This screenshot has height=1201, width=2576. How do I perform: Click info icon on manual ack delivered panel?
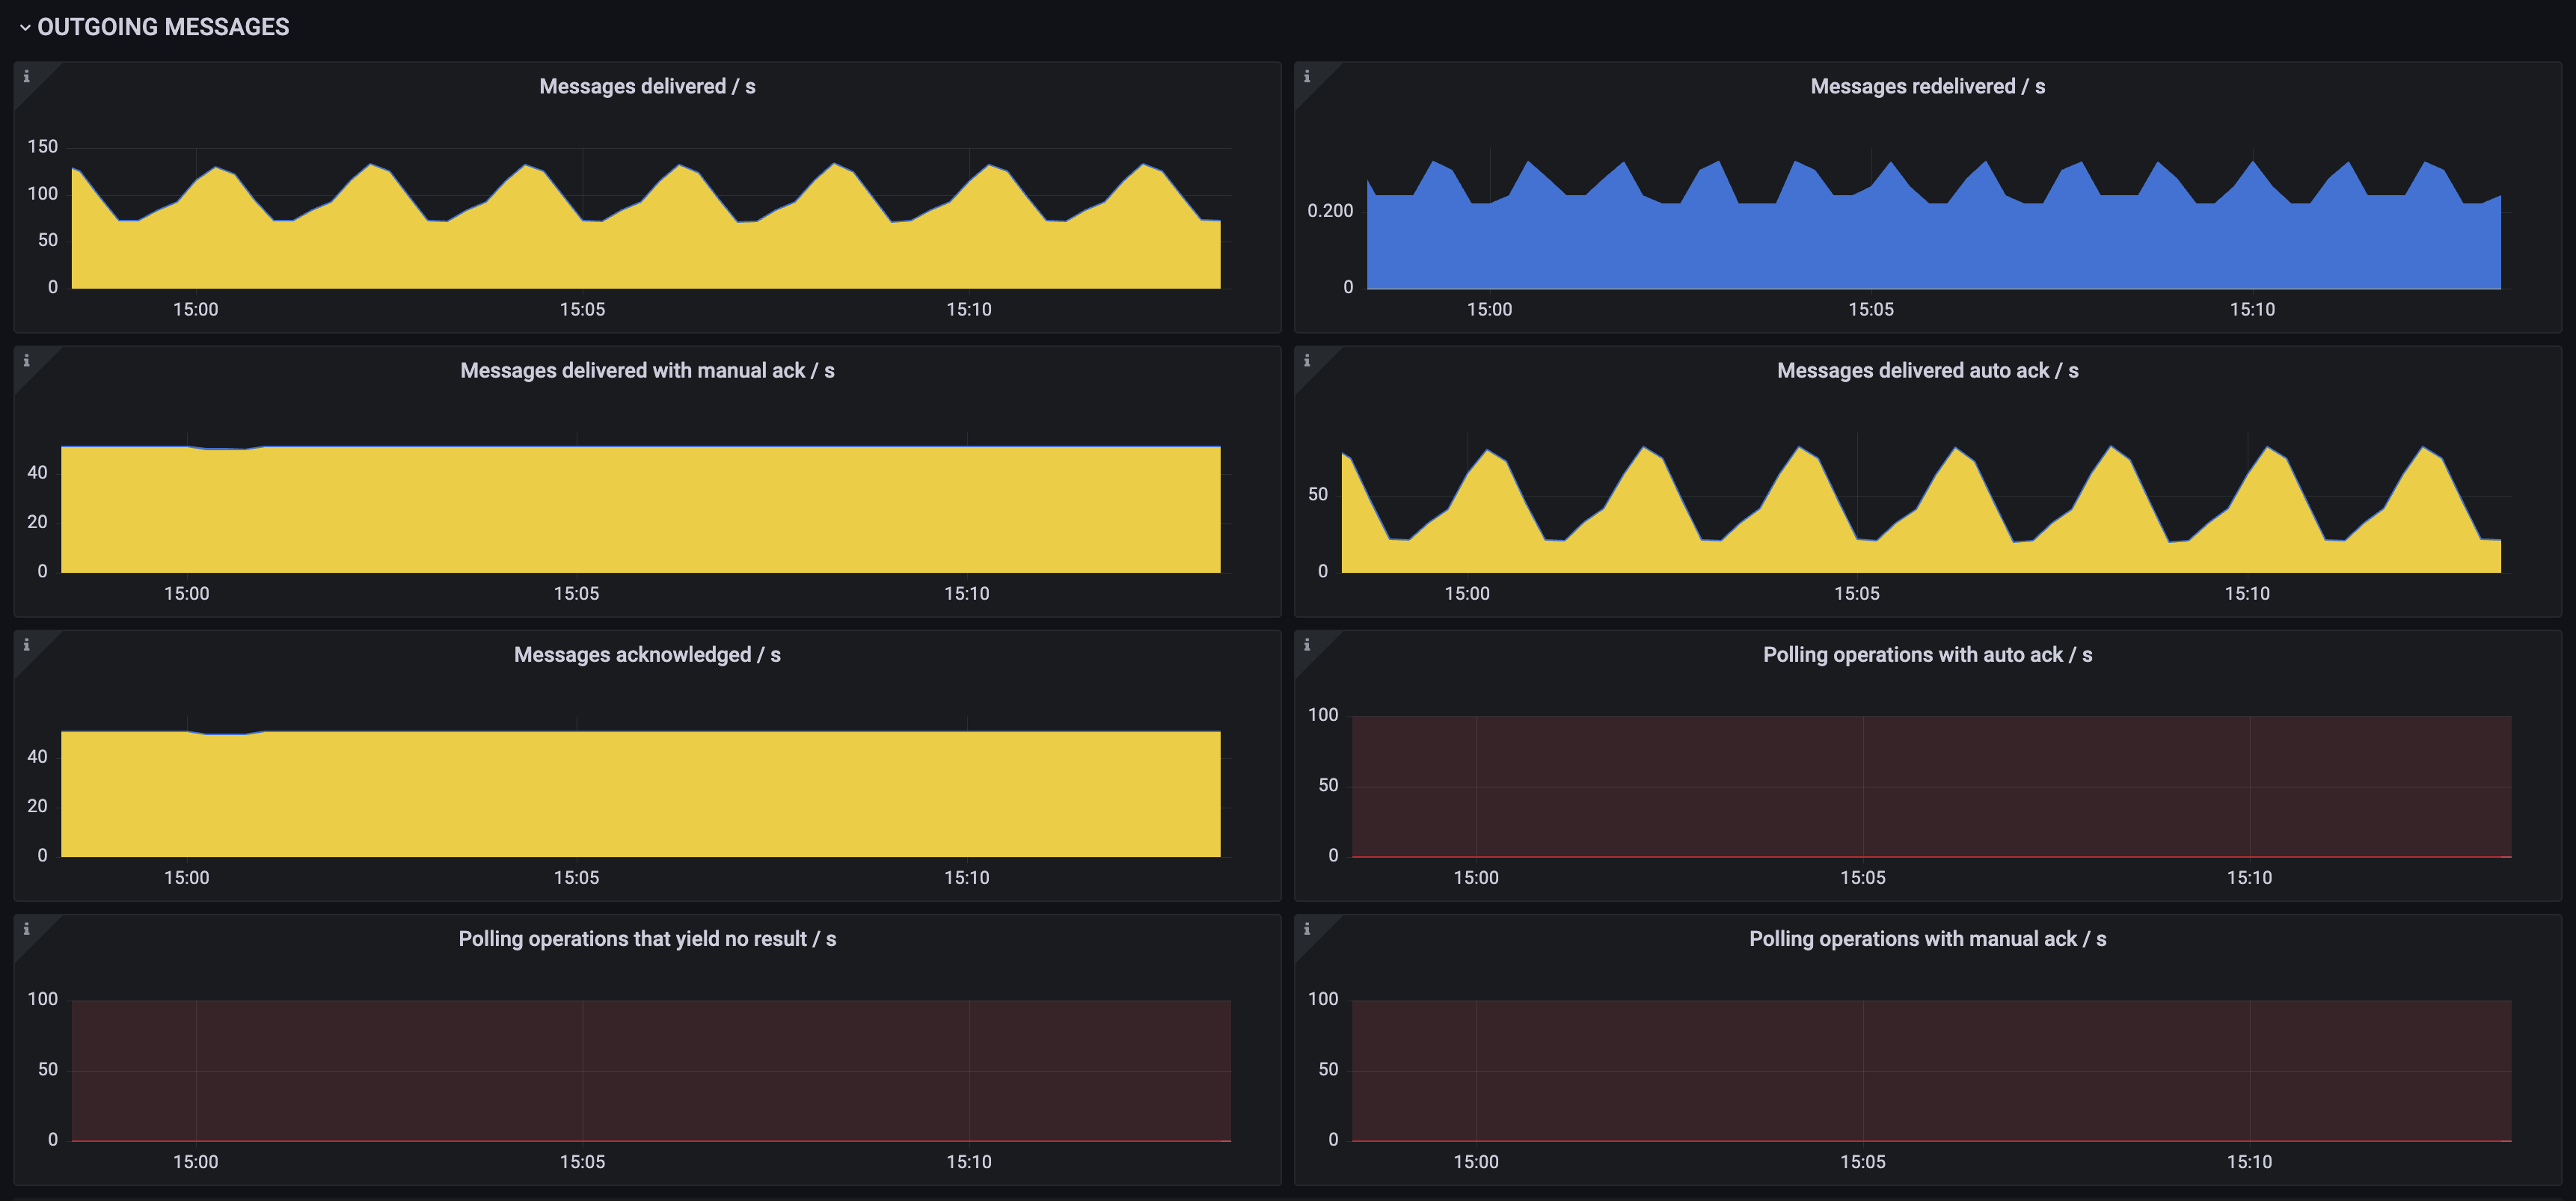(x=26, y=361)
